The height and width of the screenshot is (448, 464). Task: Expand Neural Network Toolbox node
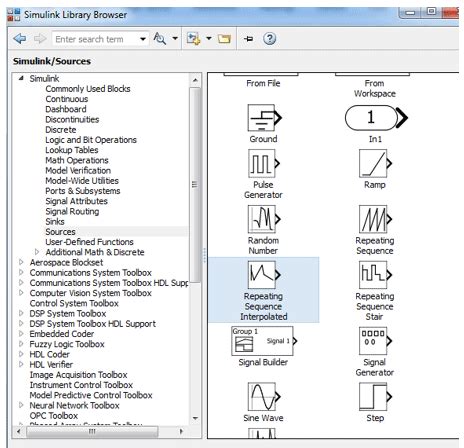[x=21, y=405]
